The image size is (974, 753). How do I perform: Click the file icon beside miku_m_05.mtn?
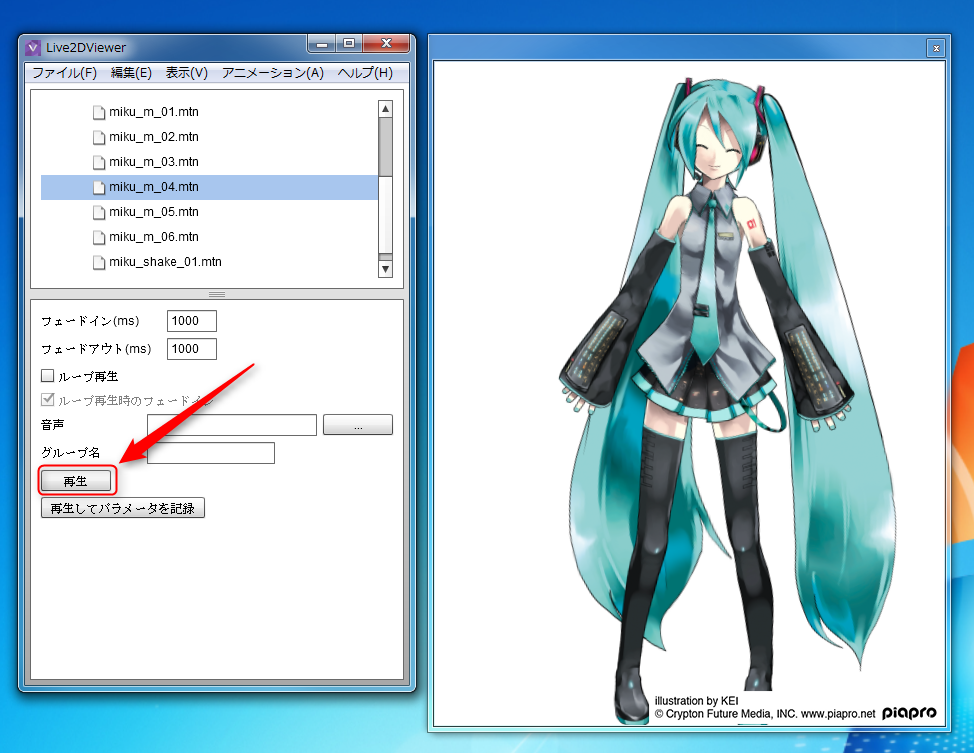pyautogui.click(x=98, y=212)
